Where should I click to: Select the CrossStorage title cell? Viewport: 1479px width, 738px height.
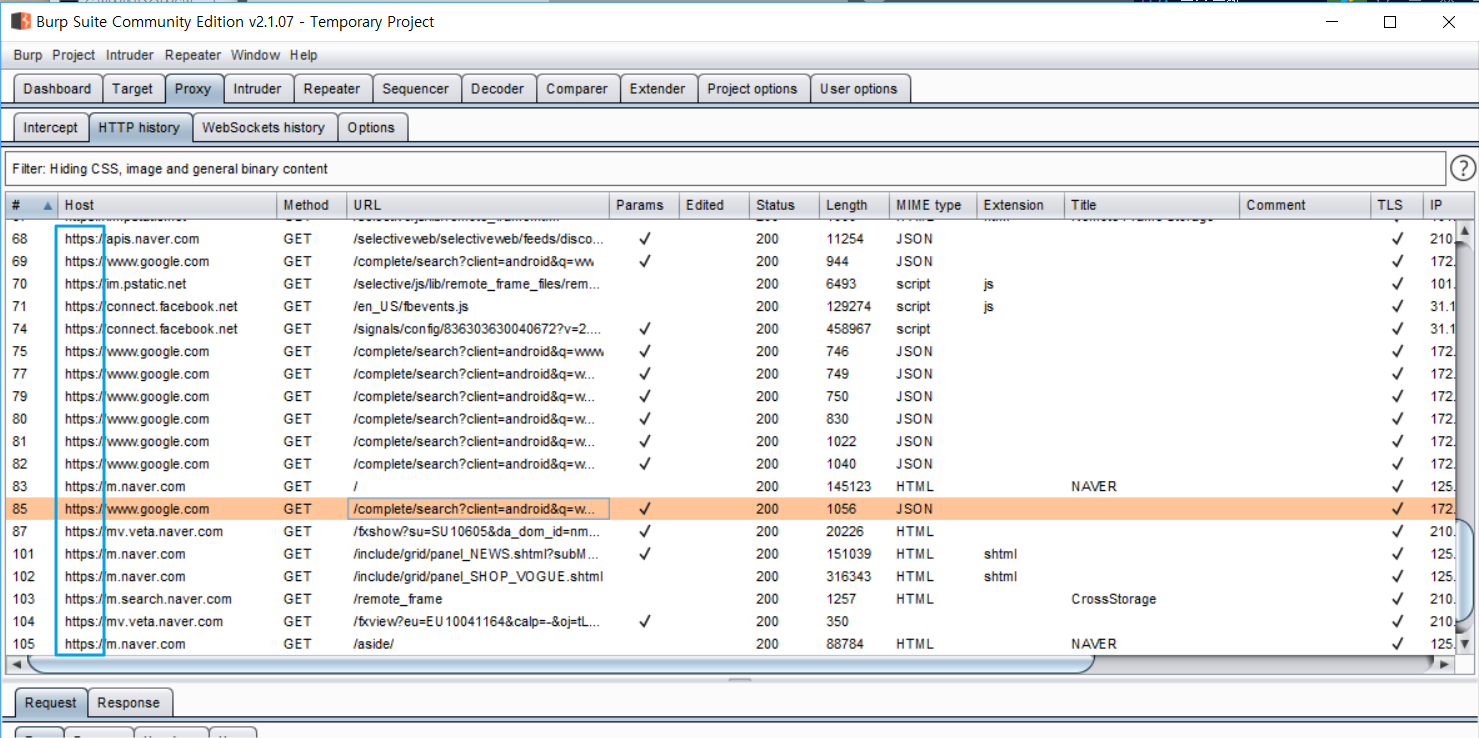(1151, 599)
